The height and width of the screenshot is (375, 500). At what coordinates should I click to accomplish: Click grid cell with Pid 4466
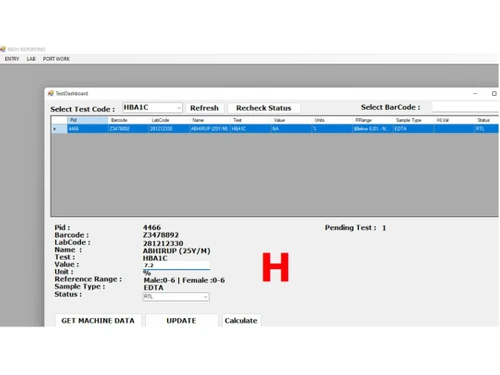pyautogui.click(x=88, y=129)
